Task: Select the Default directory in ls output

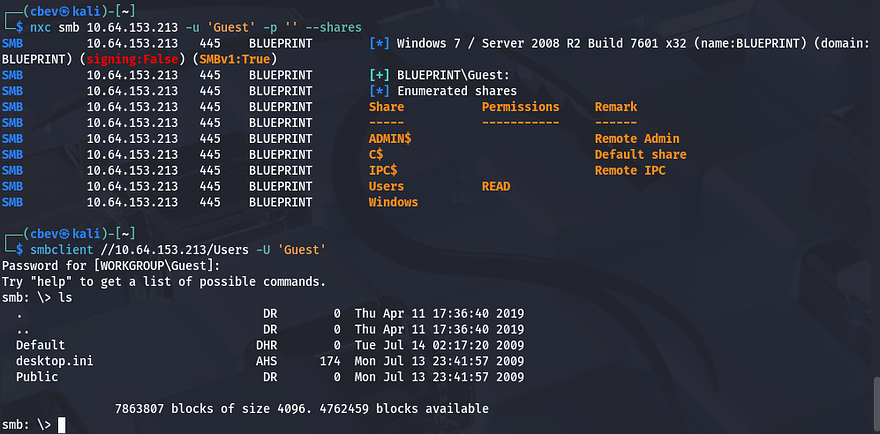Action: pos(40,345)
